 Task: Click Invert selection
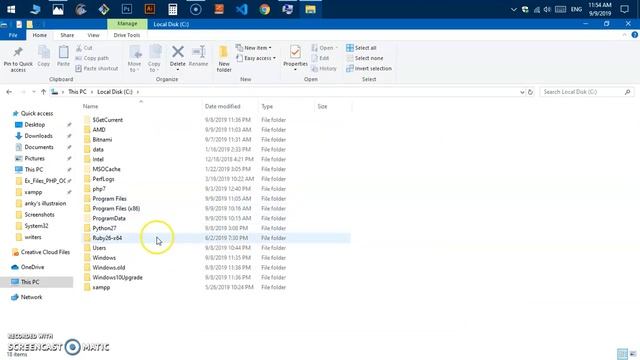369,69
